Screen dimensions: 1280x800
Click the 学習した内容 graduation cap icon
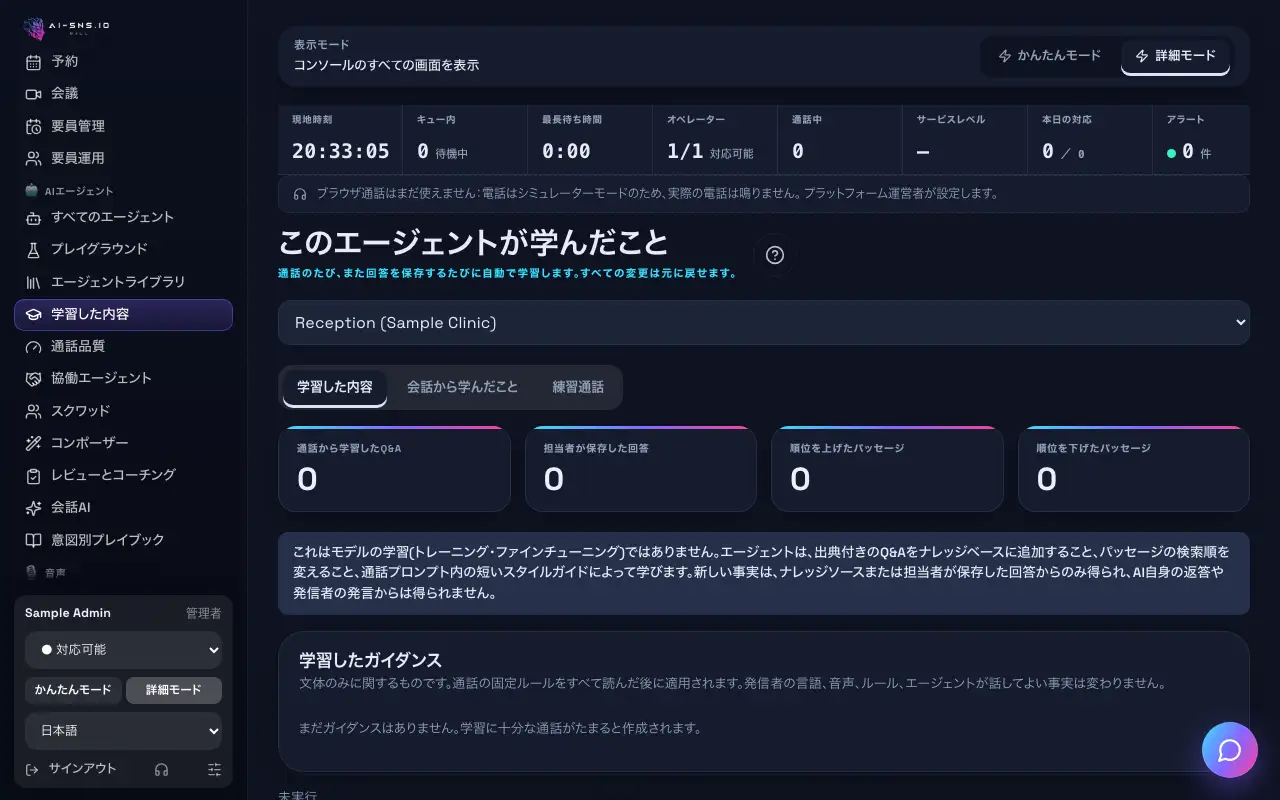pyautogui.click(x=33, y=314)
